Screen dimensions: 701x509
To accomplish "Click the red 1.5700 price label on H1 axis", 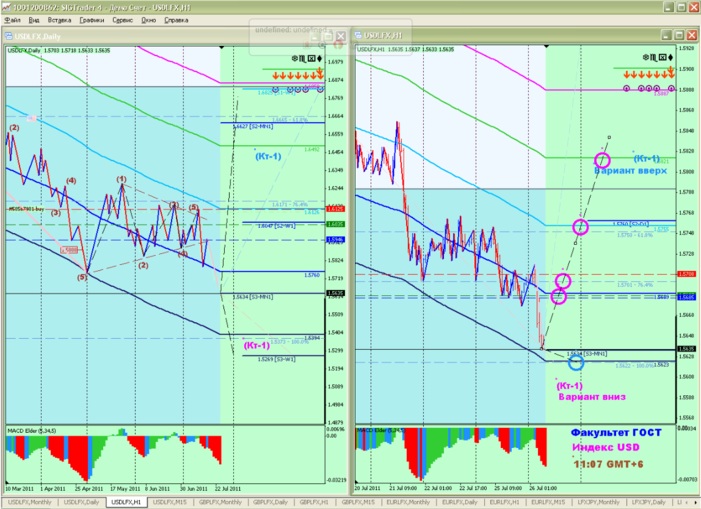I will pos(685,273).
